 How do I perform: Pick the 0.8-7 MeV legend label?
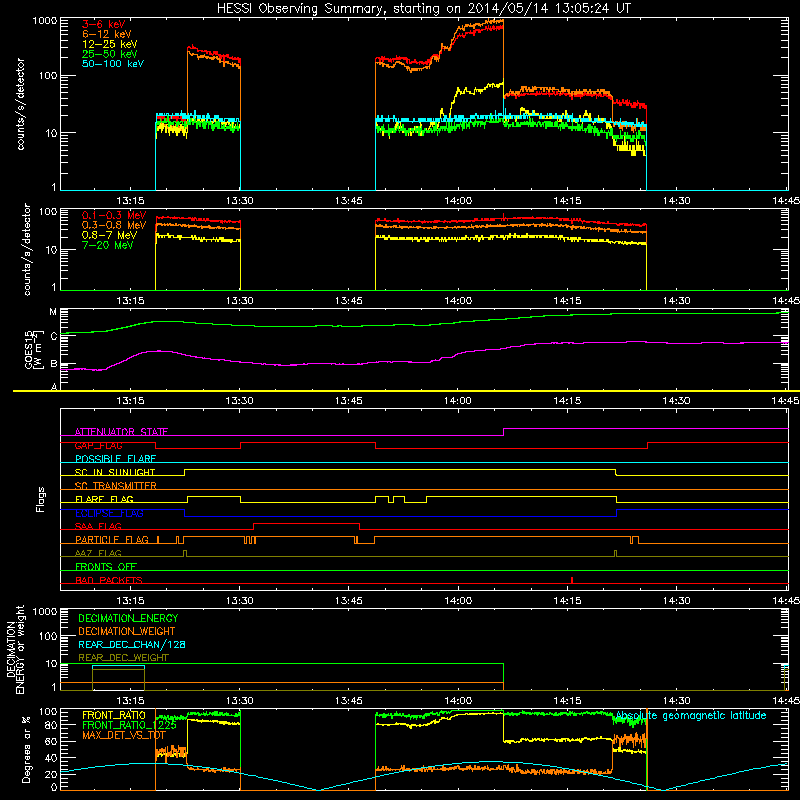pyautogui.click(x=109, y=235)
